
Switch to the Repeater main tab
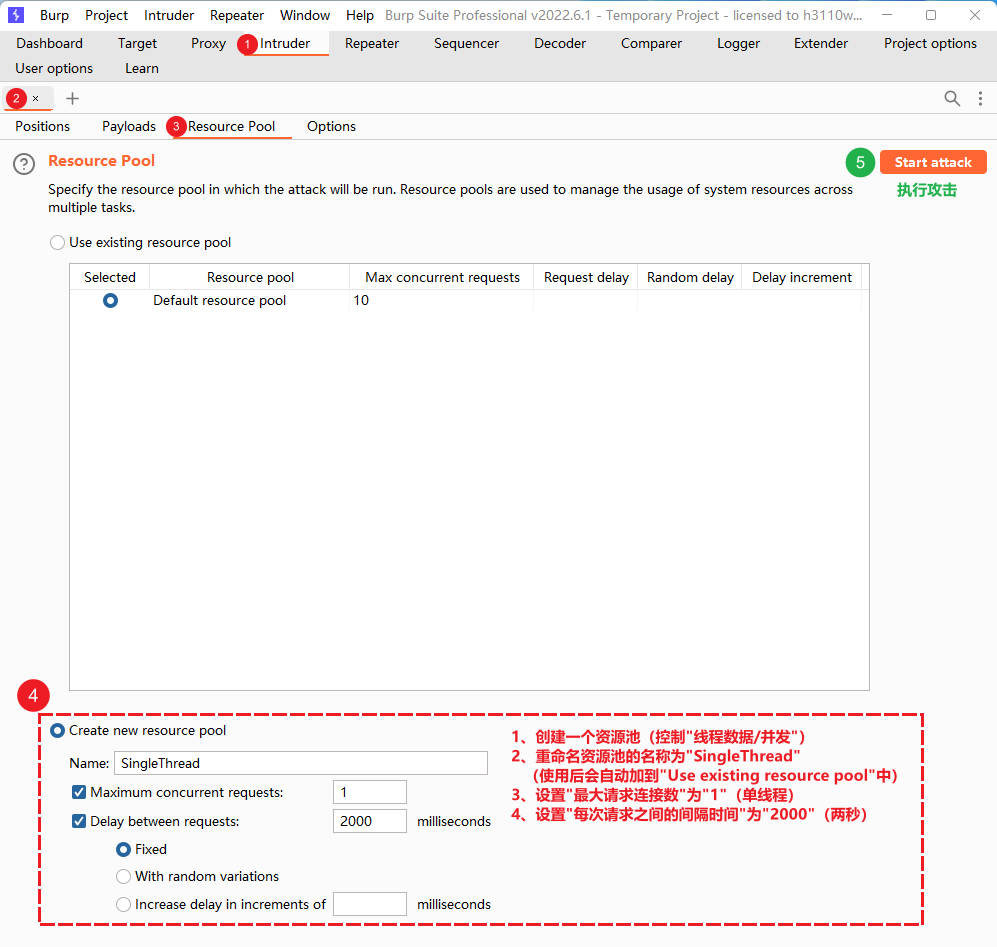(372, 43)
